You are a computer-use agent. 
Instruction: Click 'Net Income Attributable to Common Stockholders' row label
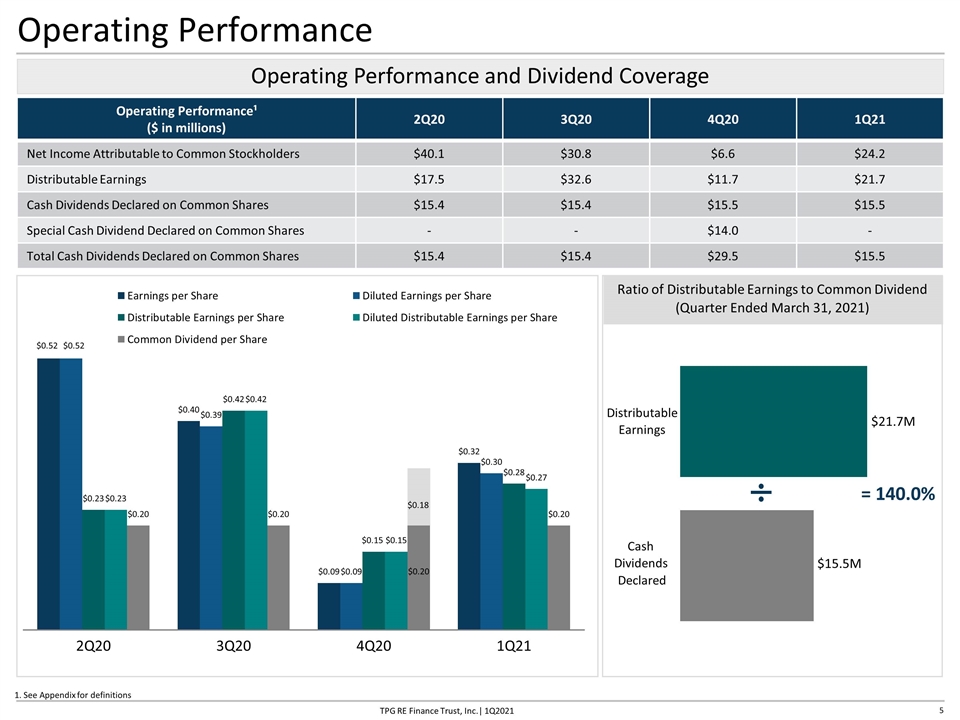[163, 154]
